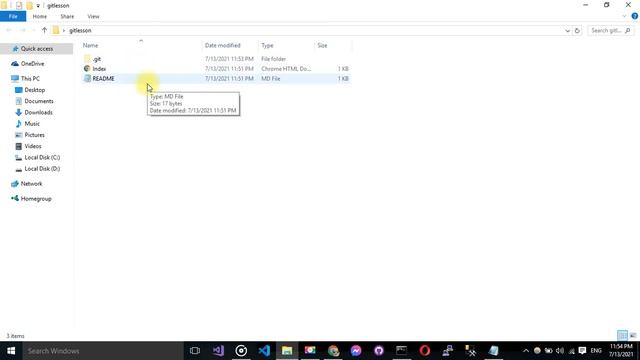Show hidden system tray icons
This screenshot has width=640, height=360.
click(x=526, y=351)
